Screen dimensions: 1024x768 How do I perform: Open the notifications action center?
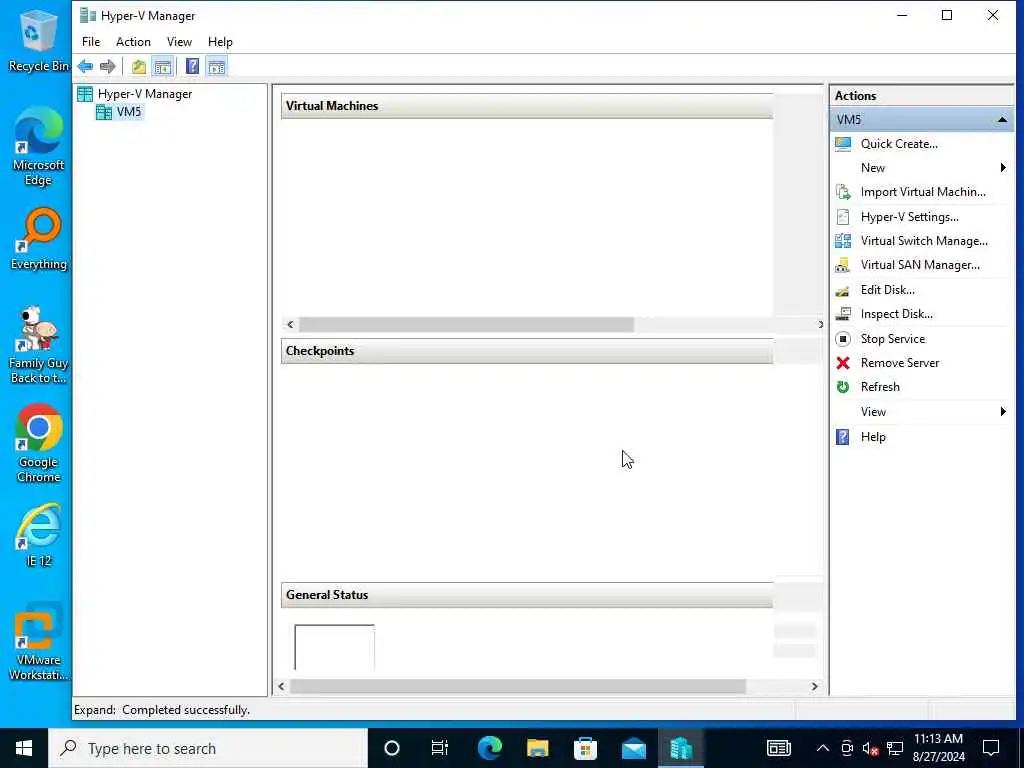click(991, 748)
